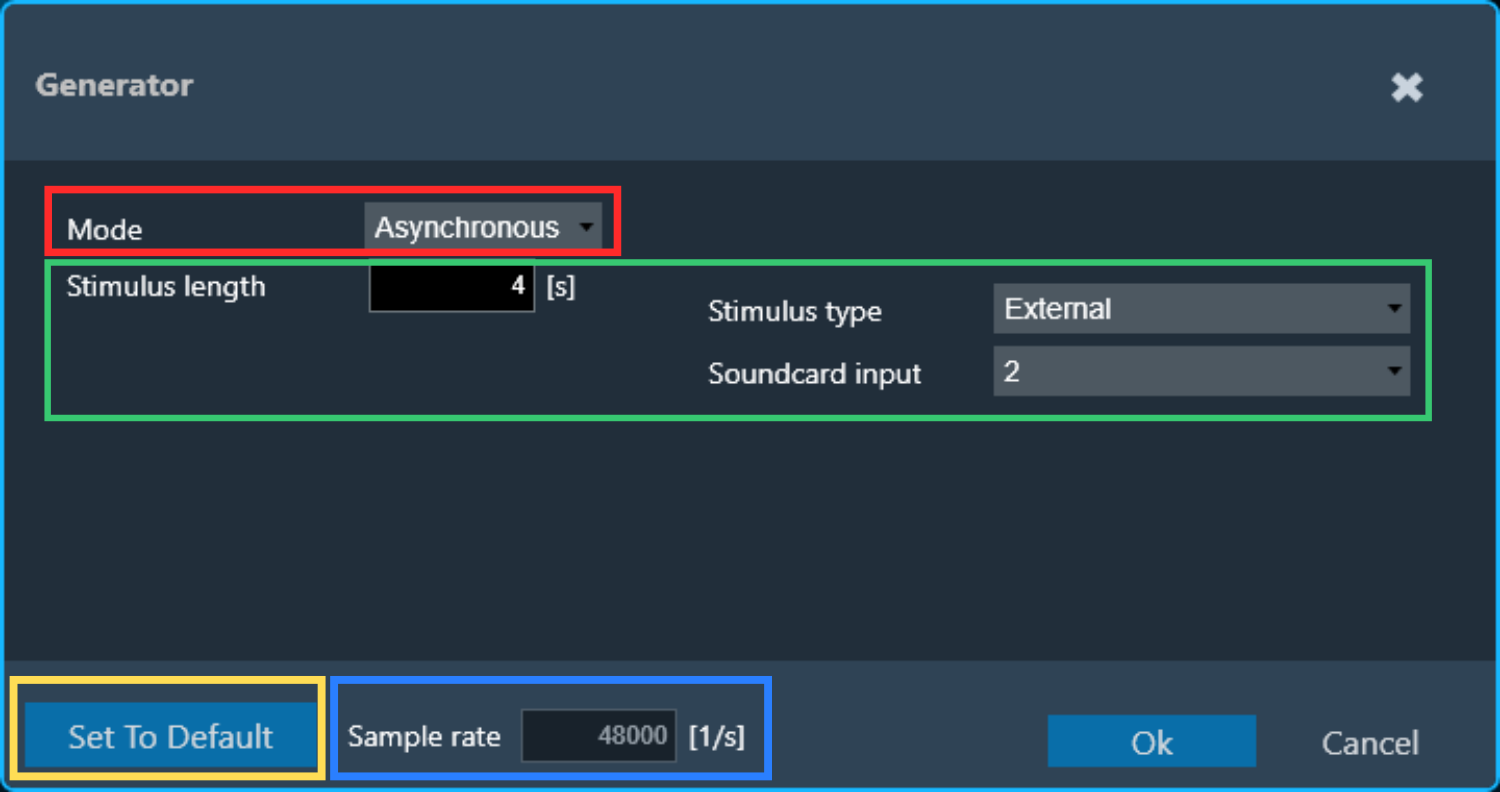Open the Mode dropdown showing Asynchronous
Screen dimensions: 1500x792
(x=483, y=227)
